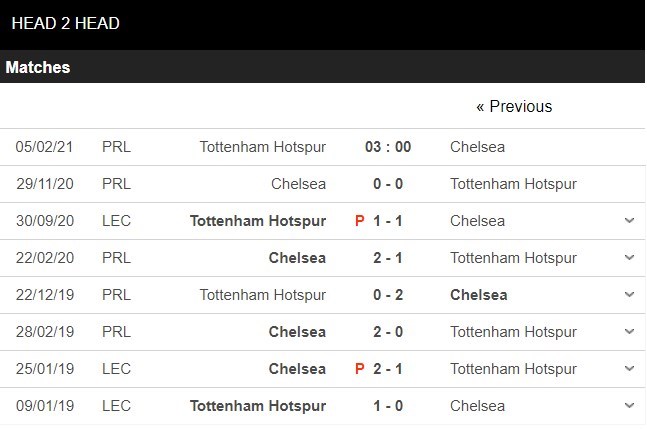Click the red P penalty indicator on 30/09/20
The width and height of the screenshot is (647, 429).
coord(360,221)
